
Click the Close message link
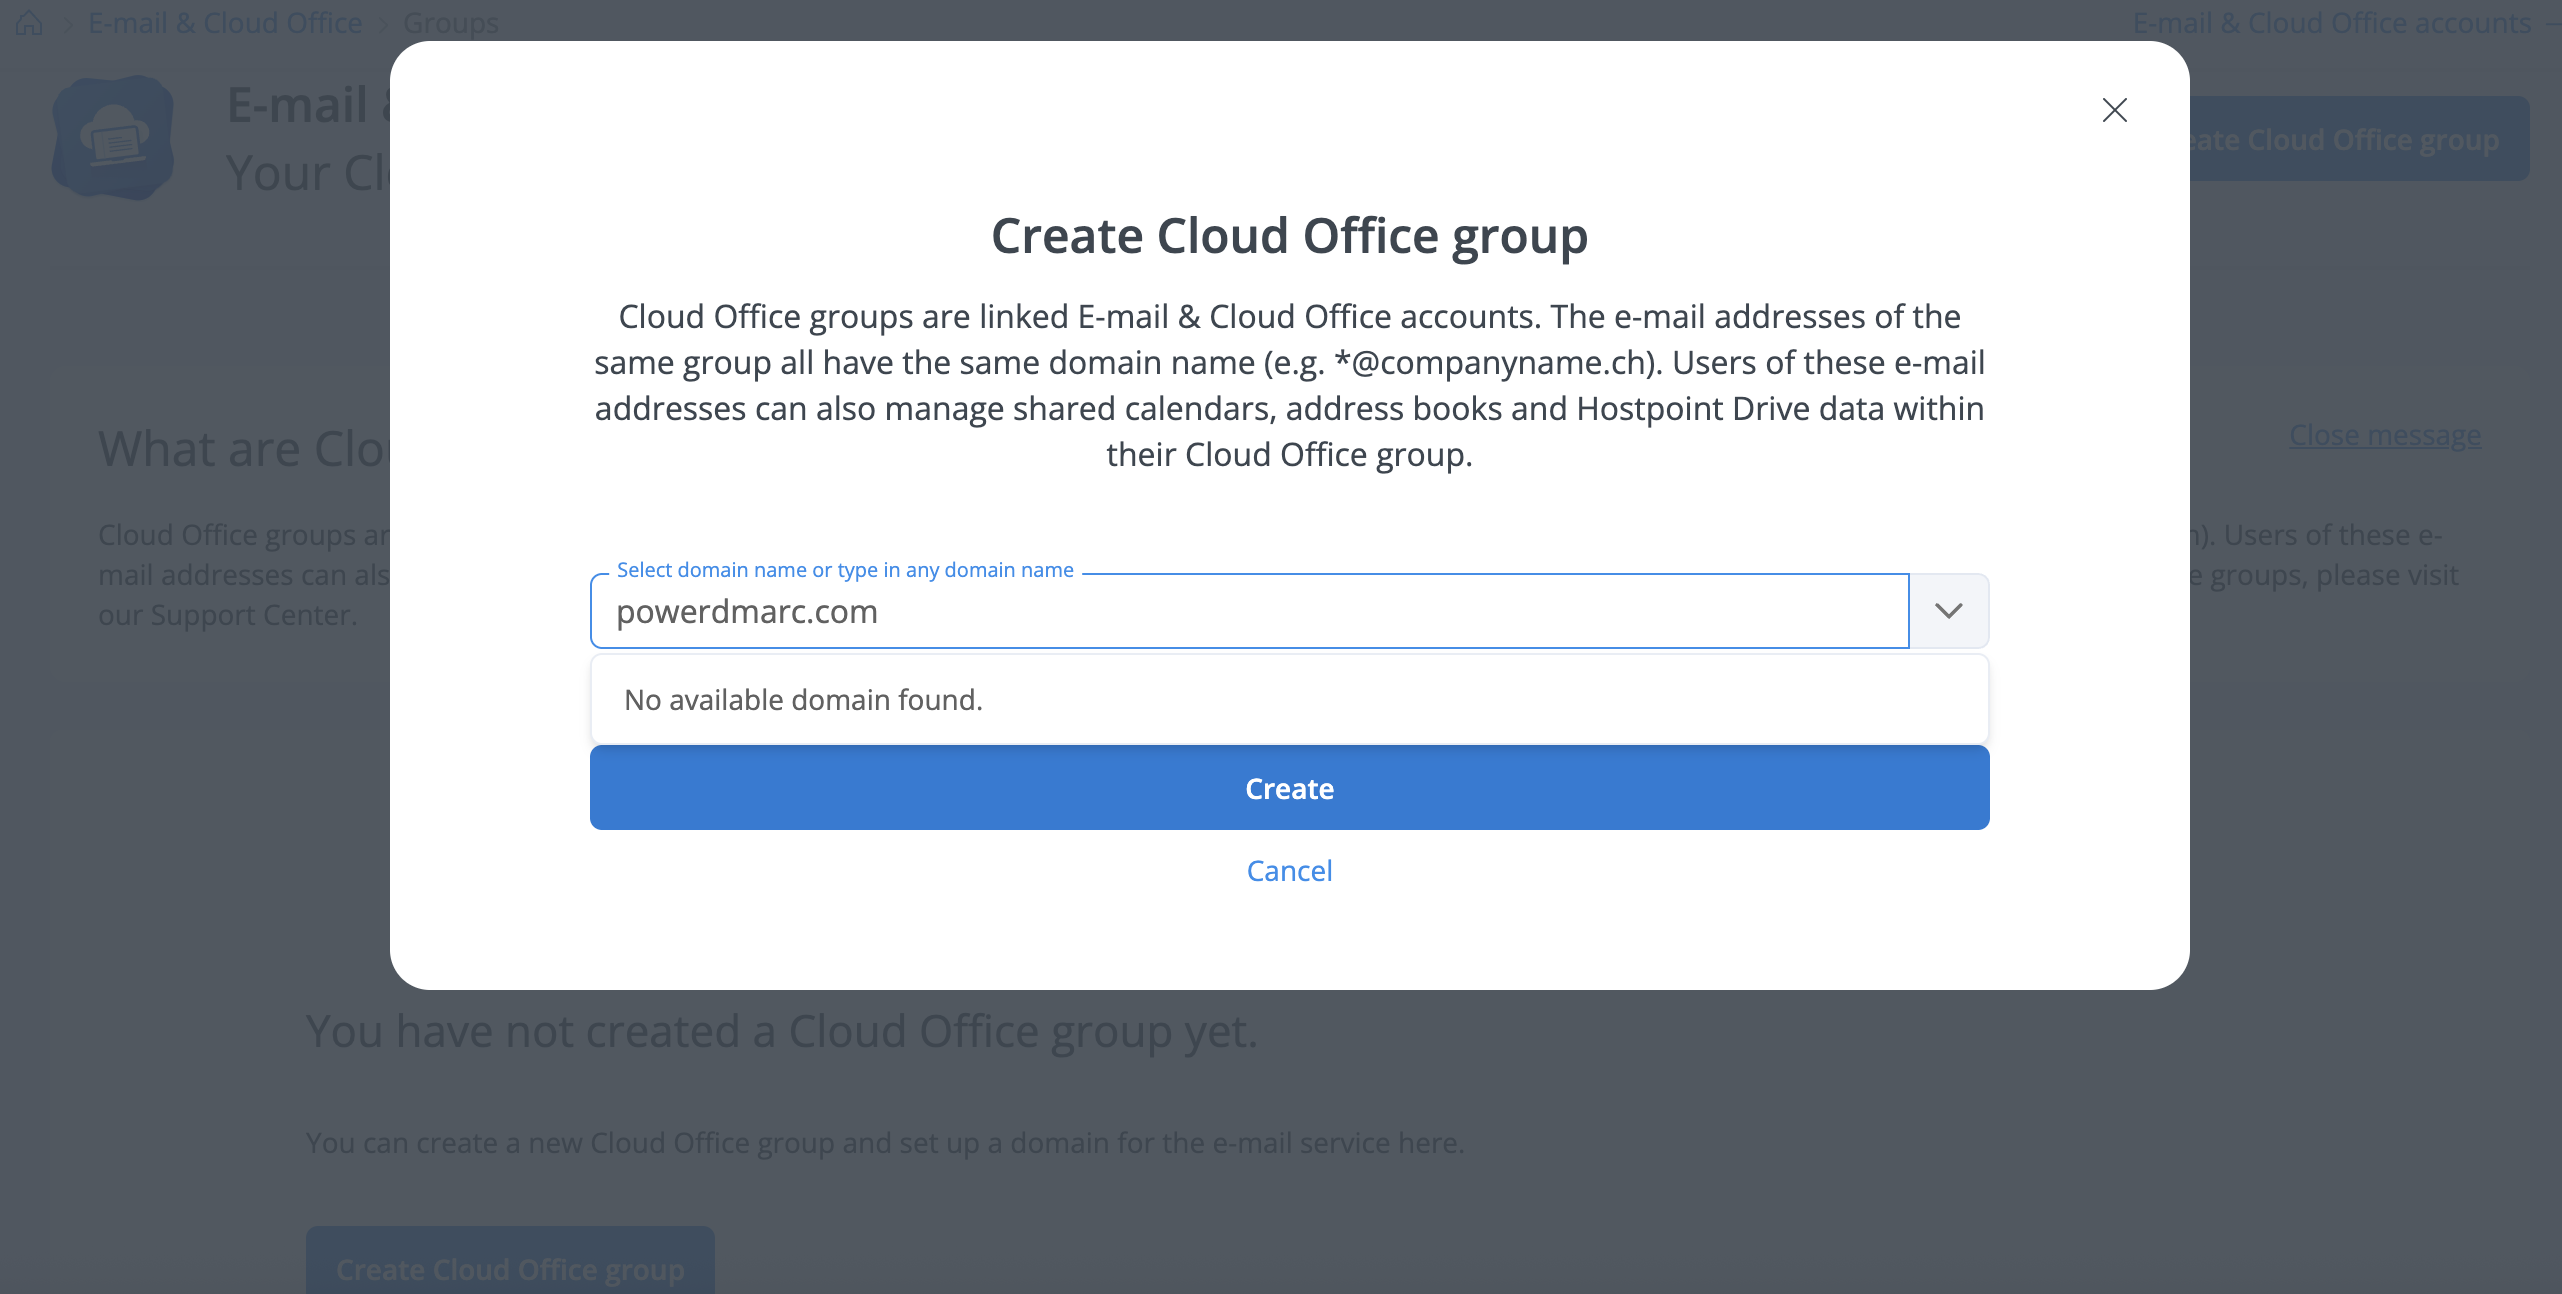click(2384, 436)
